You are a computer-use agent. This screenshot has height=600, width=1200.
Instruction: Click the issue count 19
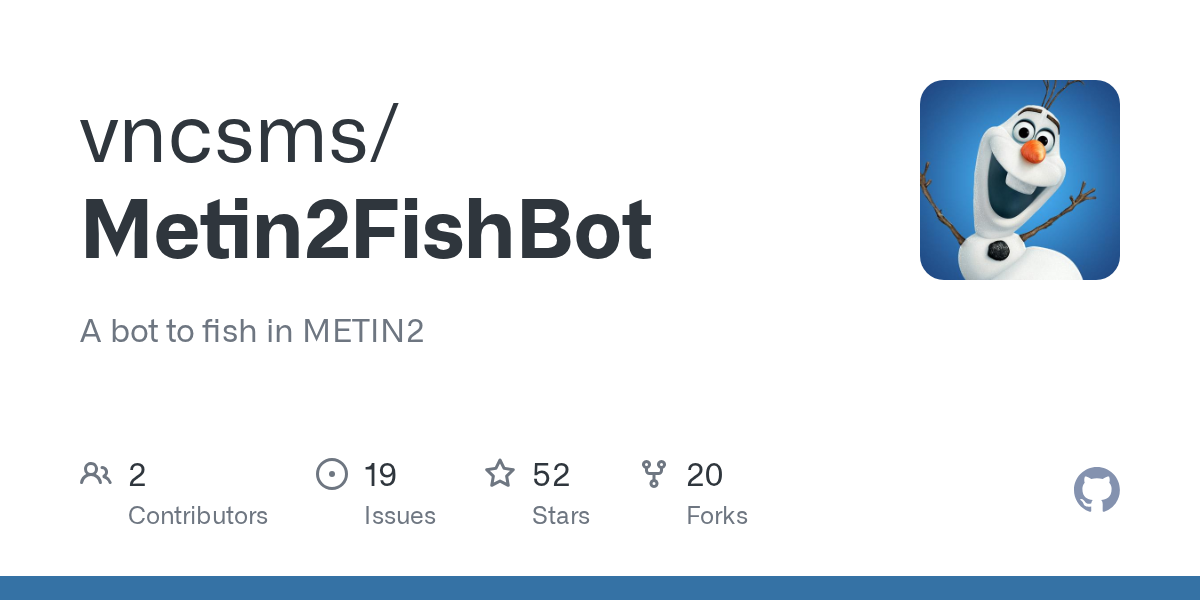pyautogui.click(x=380, y=475)
